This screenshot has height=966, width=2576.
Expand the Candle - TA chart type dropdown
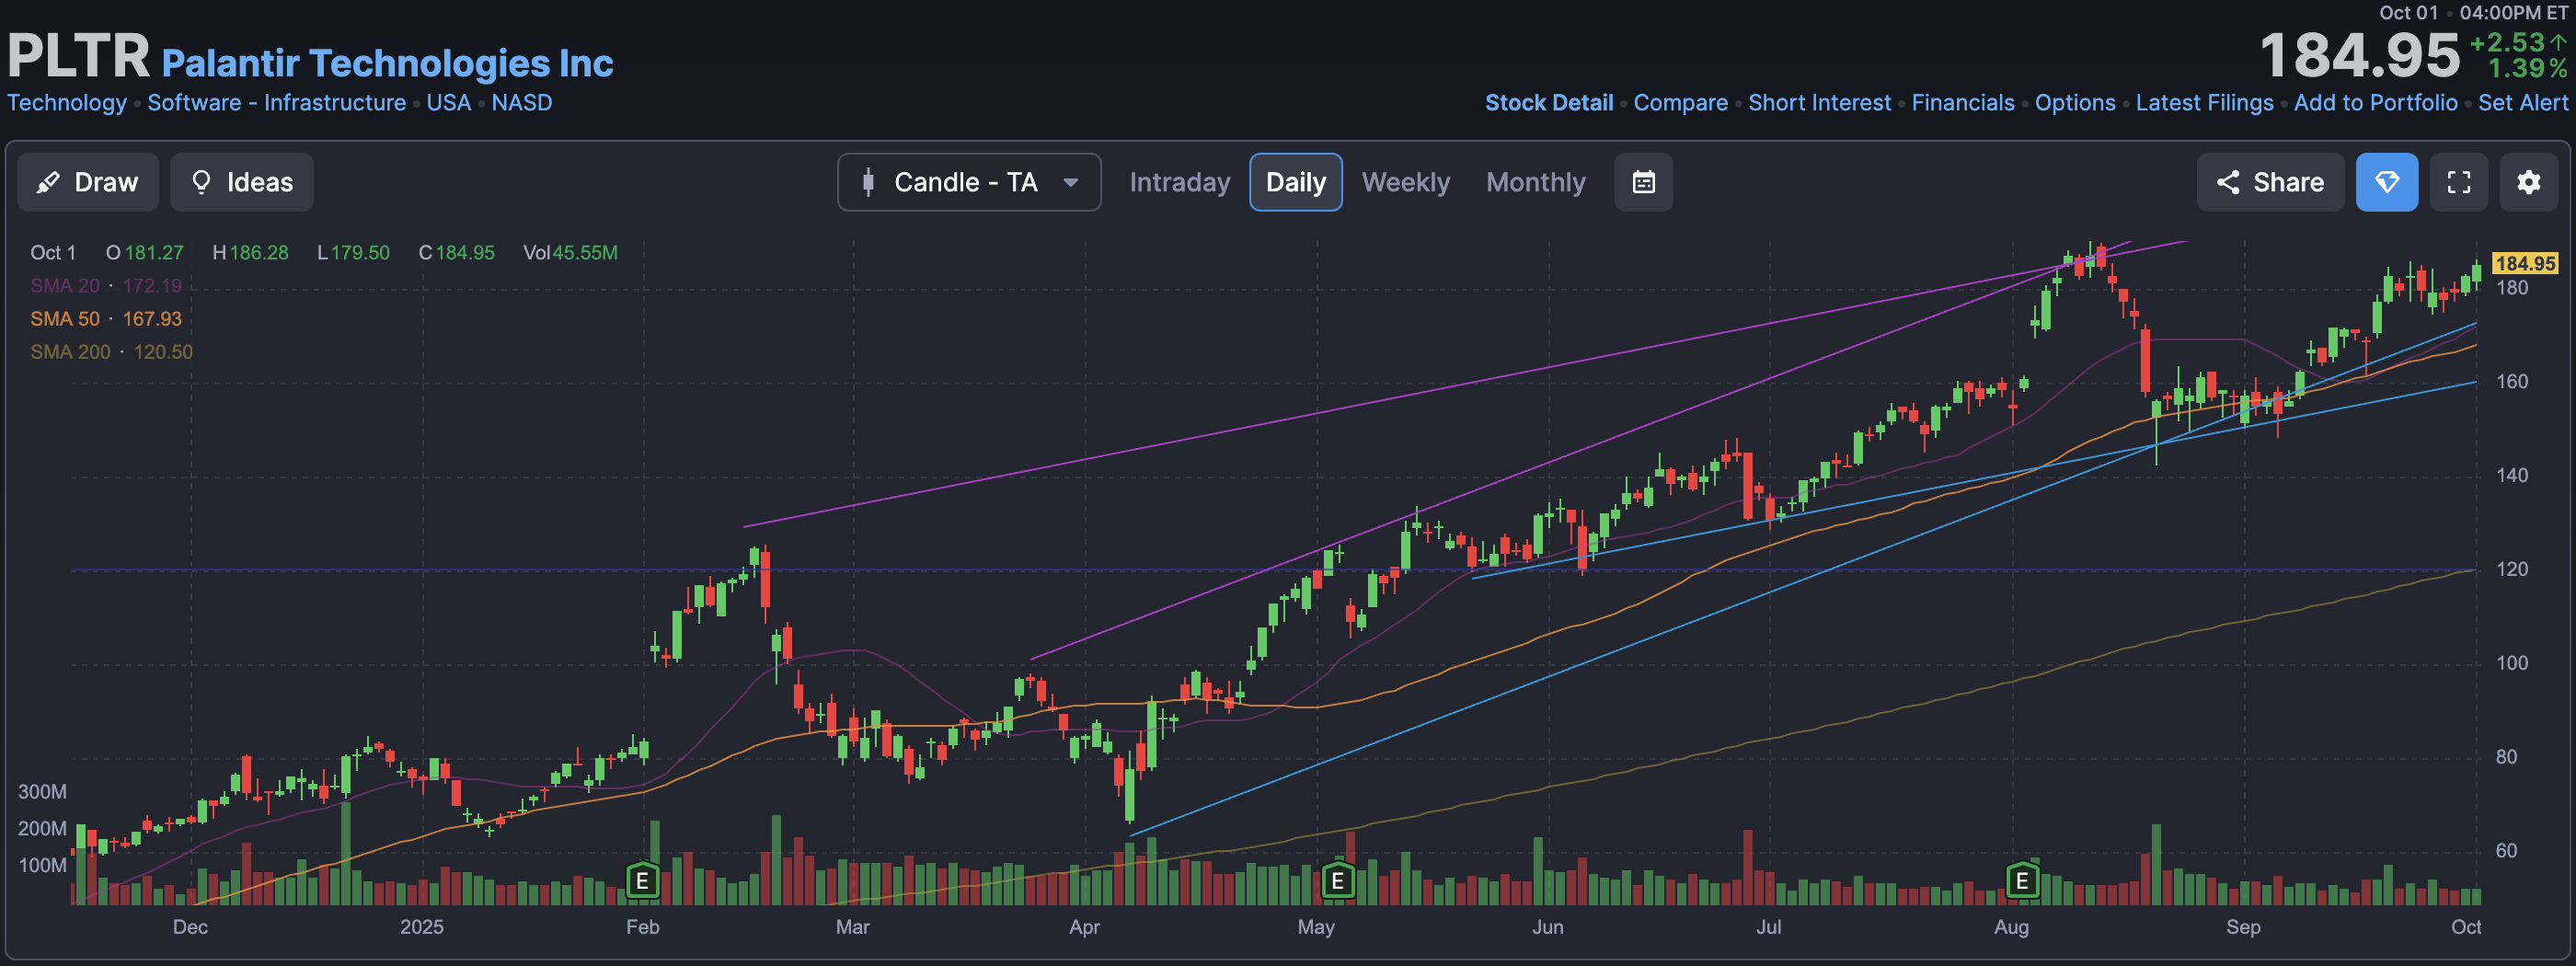pyautogui.click(x=969, y=182)
